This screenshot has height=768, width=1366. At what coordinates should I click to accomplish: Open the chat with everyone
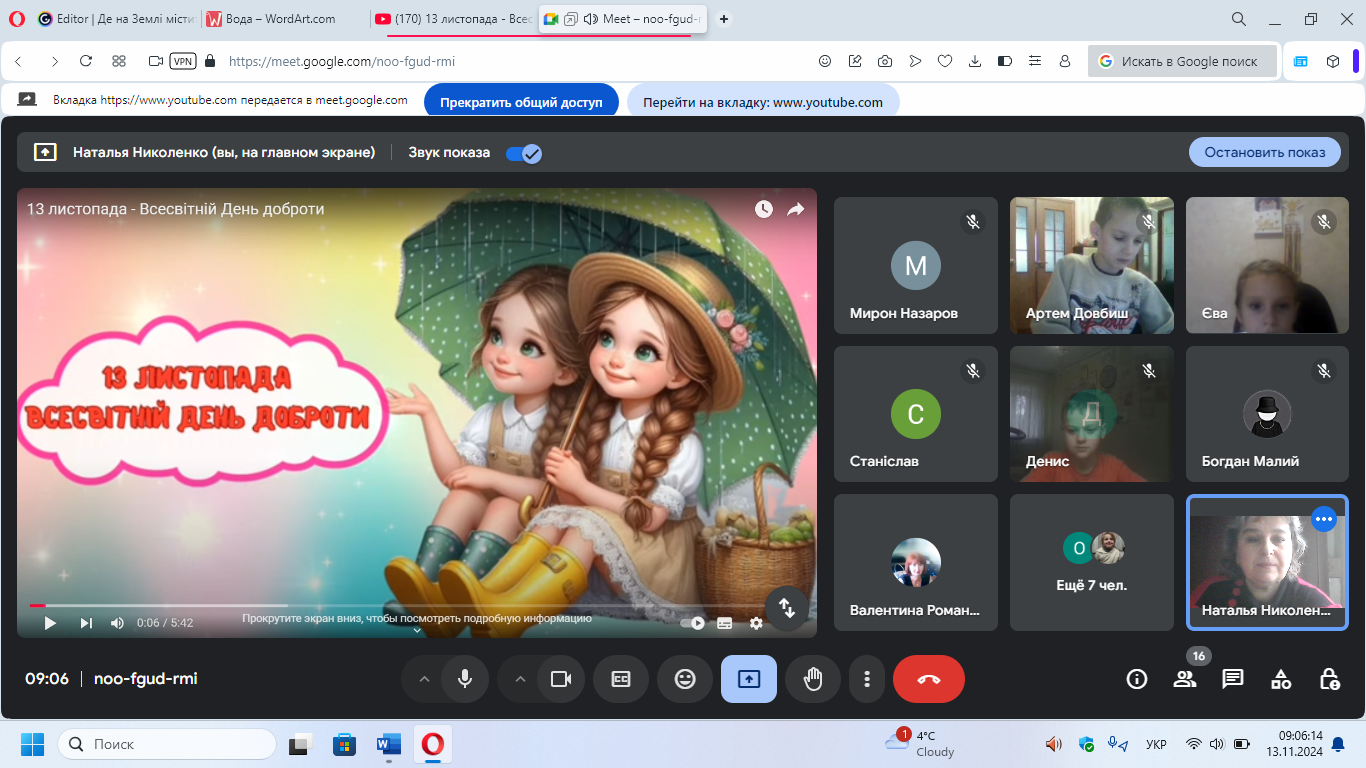pyautogui.click(x=1233, y=679)
